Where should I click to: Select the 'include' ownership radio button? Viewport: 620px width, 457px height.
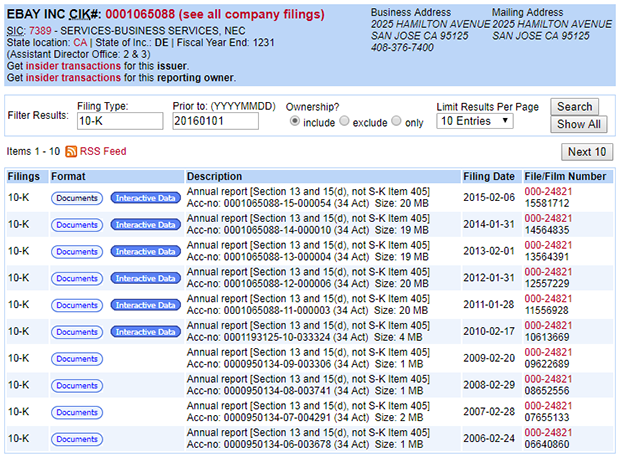[x=295, y=121]
